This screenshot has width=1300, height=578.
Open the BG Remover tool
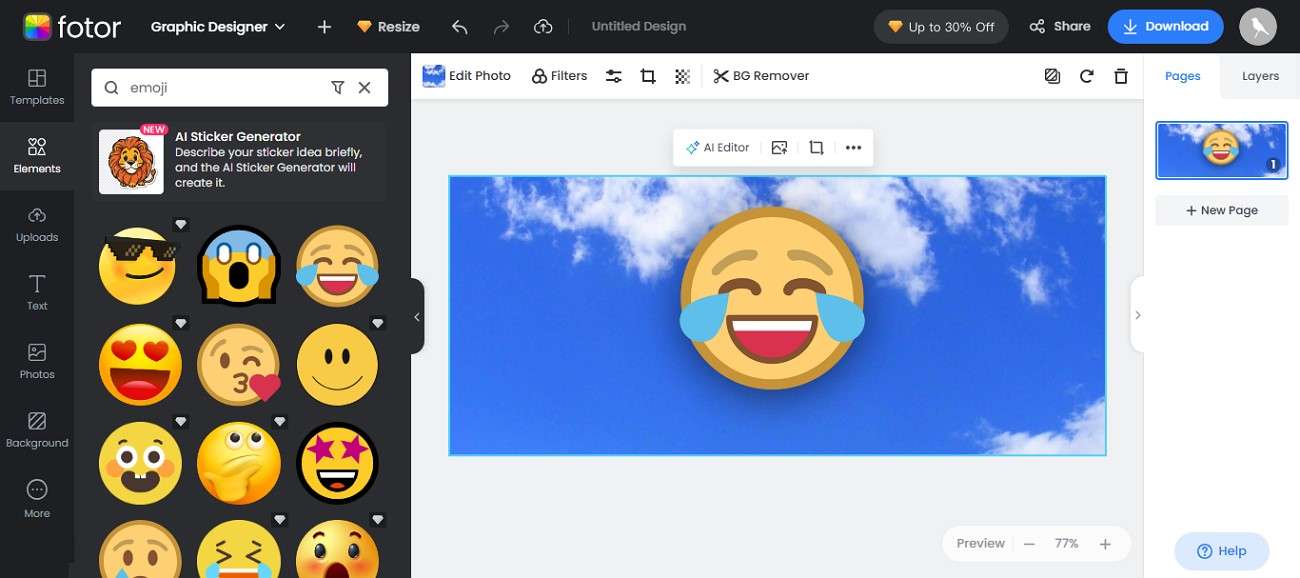[761, 76]
